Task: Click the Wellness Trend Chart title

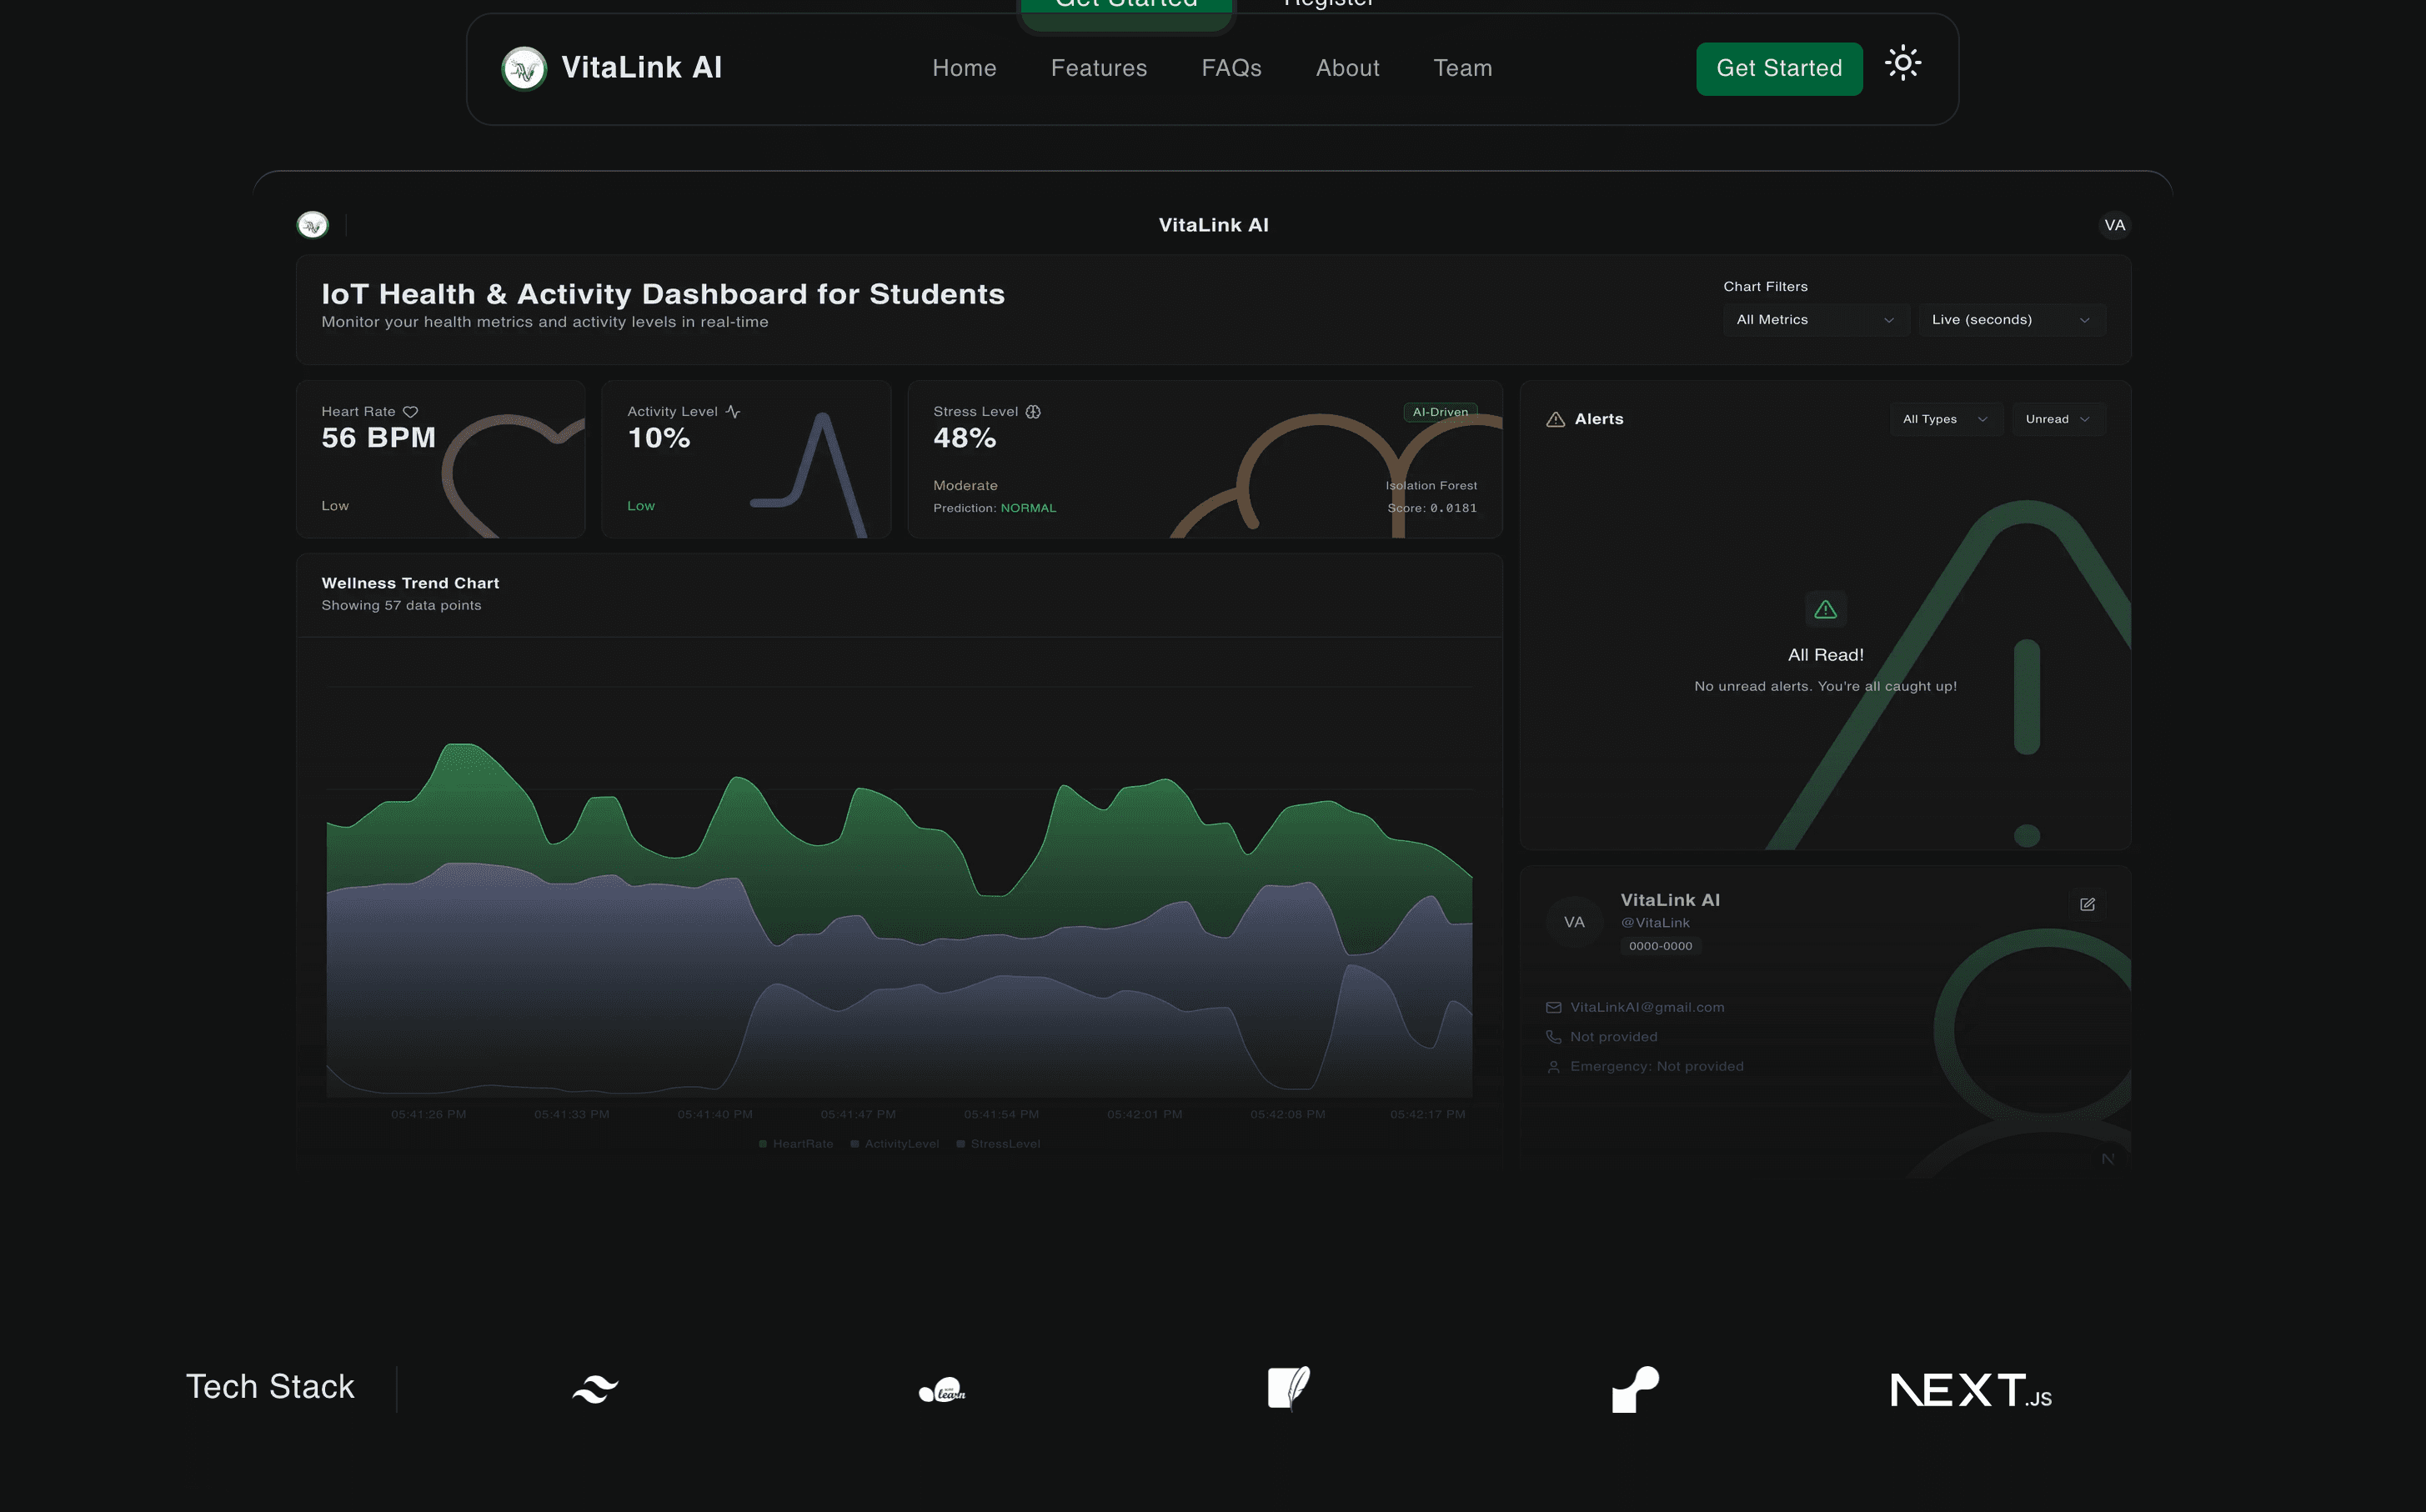Action: point(410,583)
